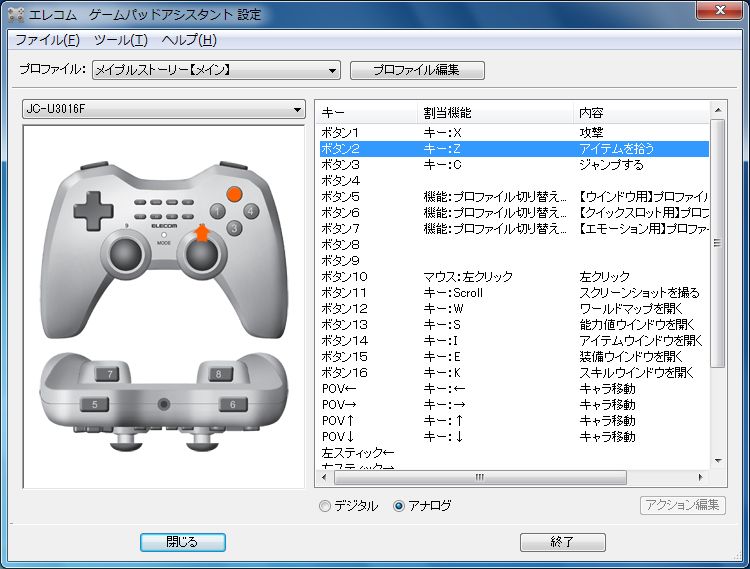Click the スキルウインドウを開く cell

(637, 372)
